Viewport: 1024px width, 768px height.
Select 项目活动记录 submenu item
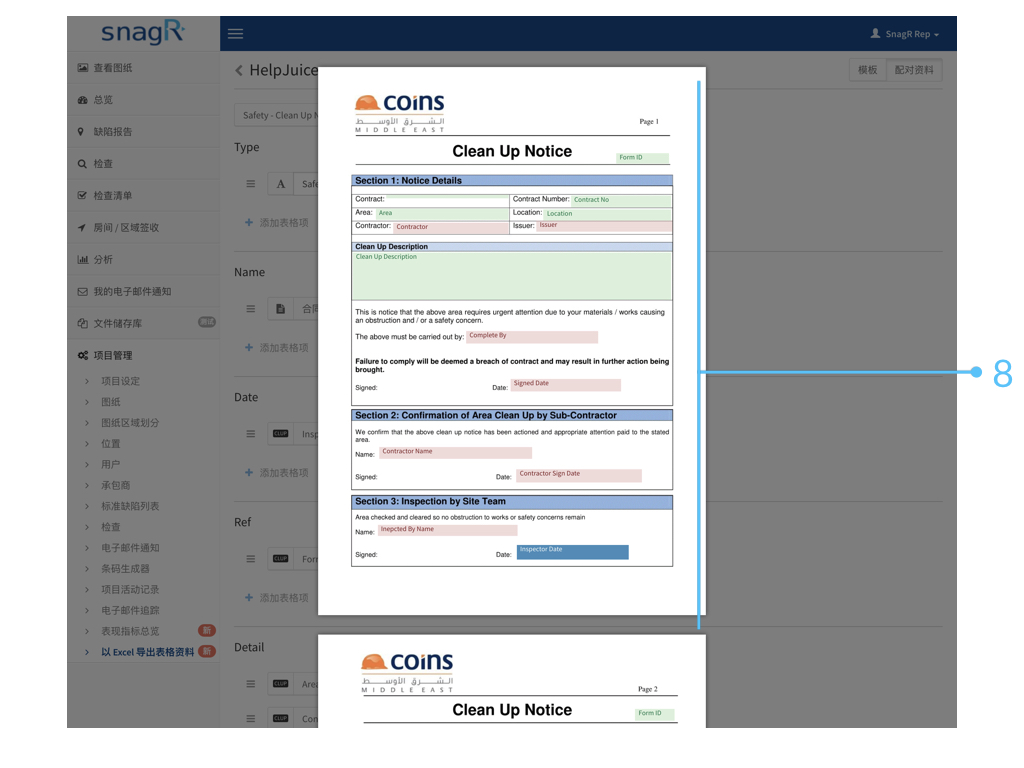tap(130, 590)
